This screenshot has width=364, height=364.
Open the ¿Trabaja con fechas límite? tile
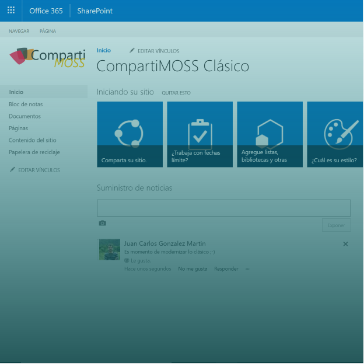(200, 134)
